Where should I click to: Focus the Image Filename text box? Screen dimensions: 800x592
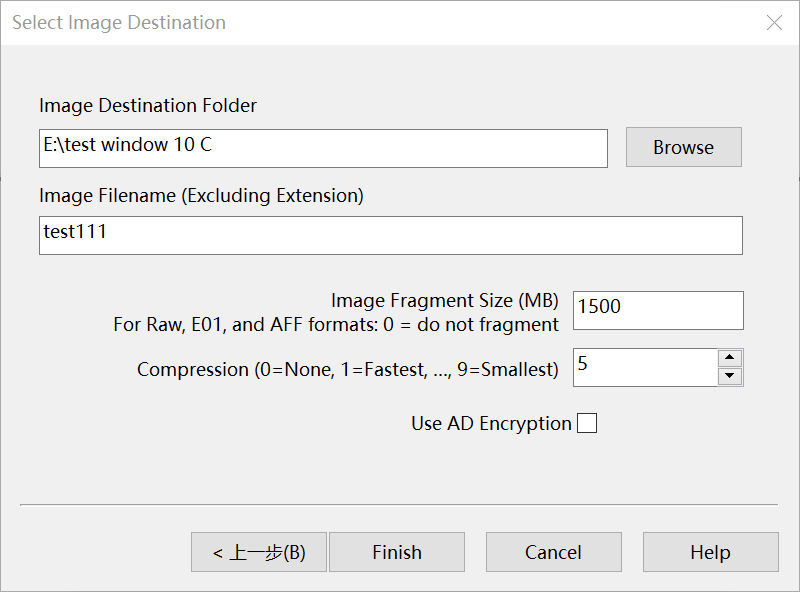pyautogui.click(x=390, y=235)
